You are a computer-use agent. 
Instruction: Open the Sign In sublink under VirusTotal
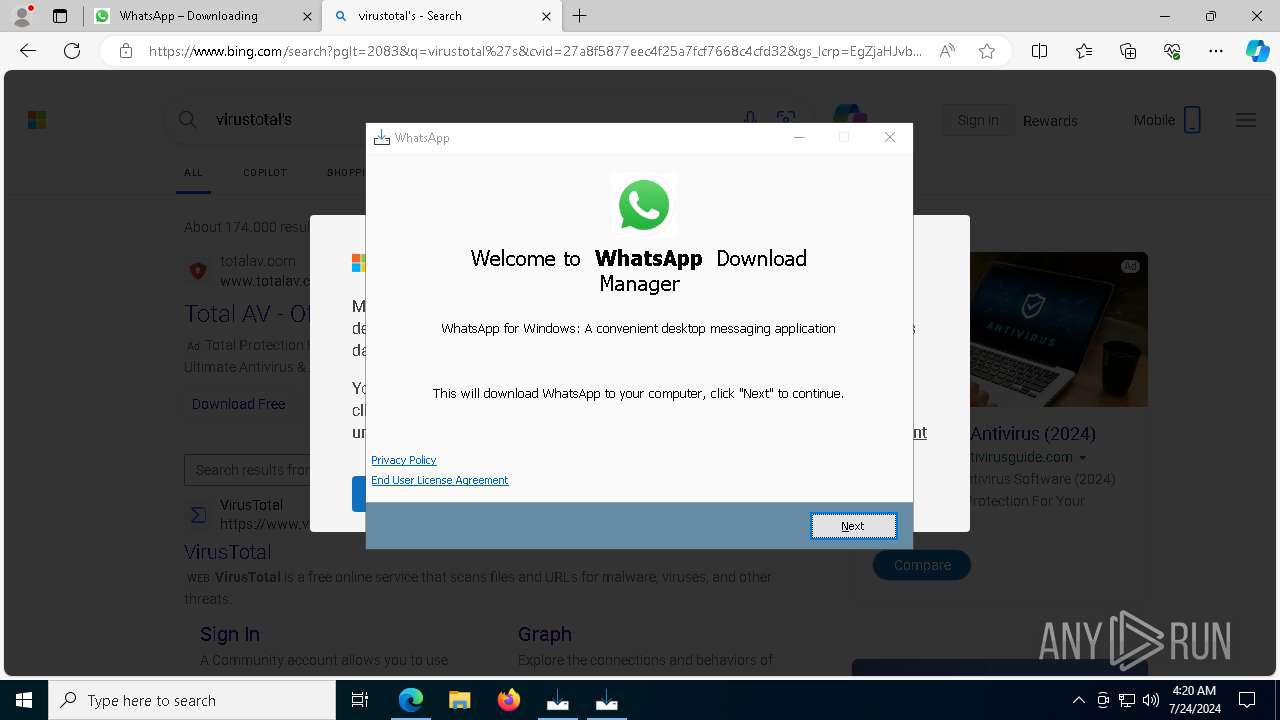click(x=230, y=634)
